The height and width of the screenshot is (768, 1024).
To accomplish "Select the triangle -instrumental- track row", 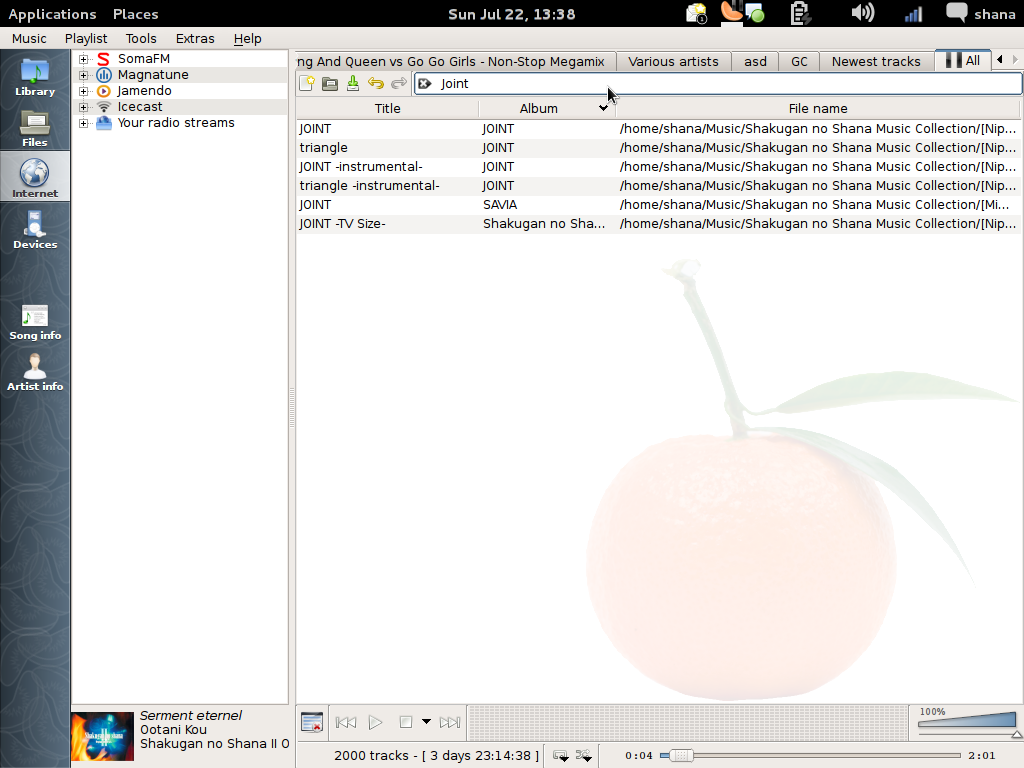I will point(658,185).
